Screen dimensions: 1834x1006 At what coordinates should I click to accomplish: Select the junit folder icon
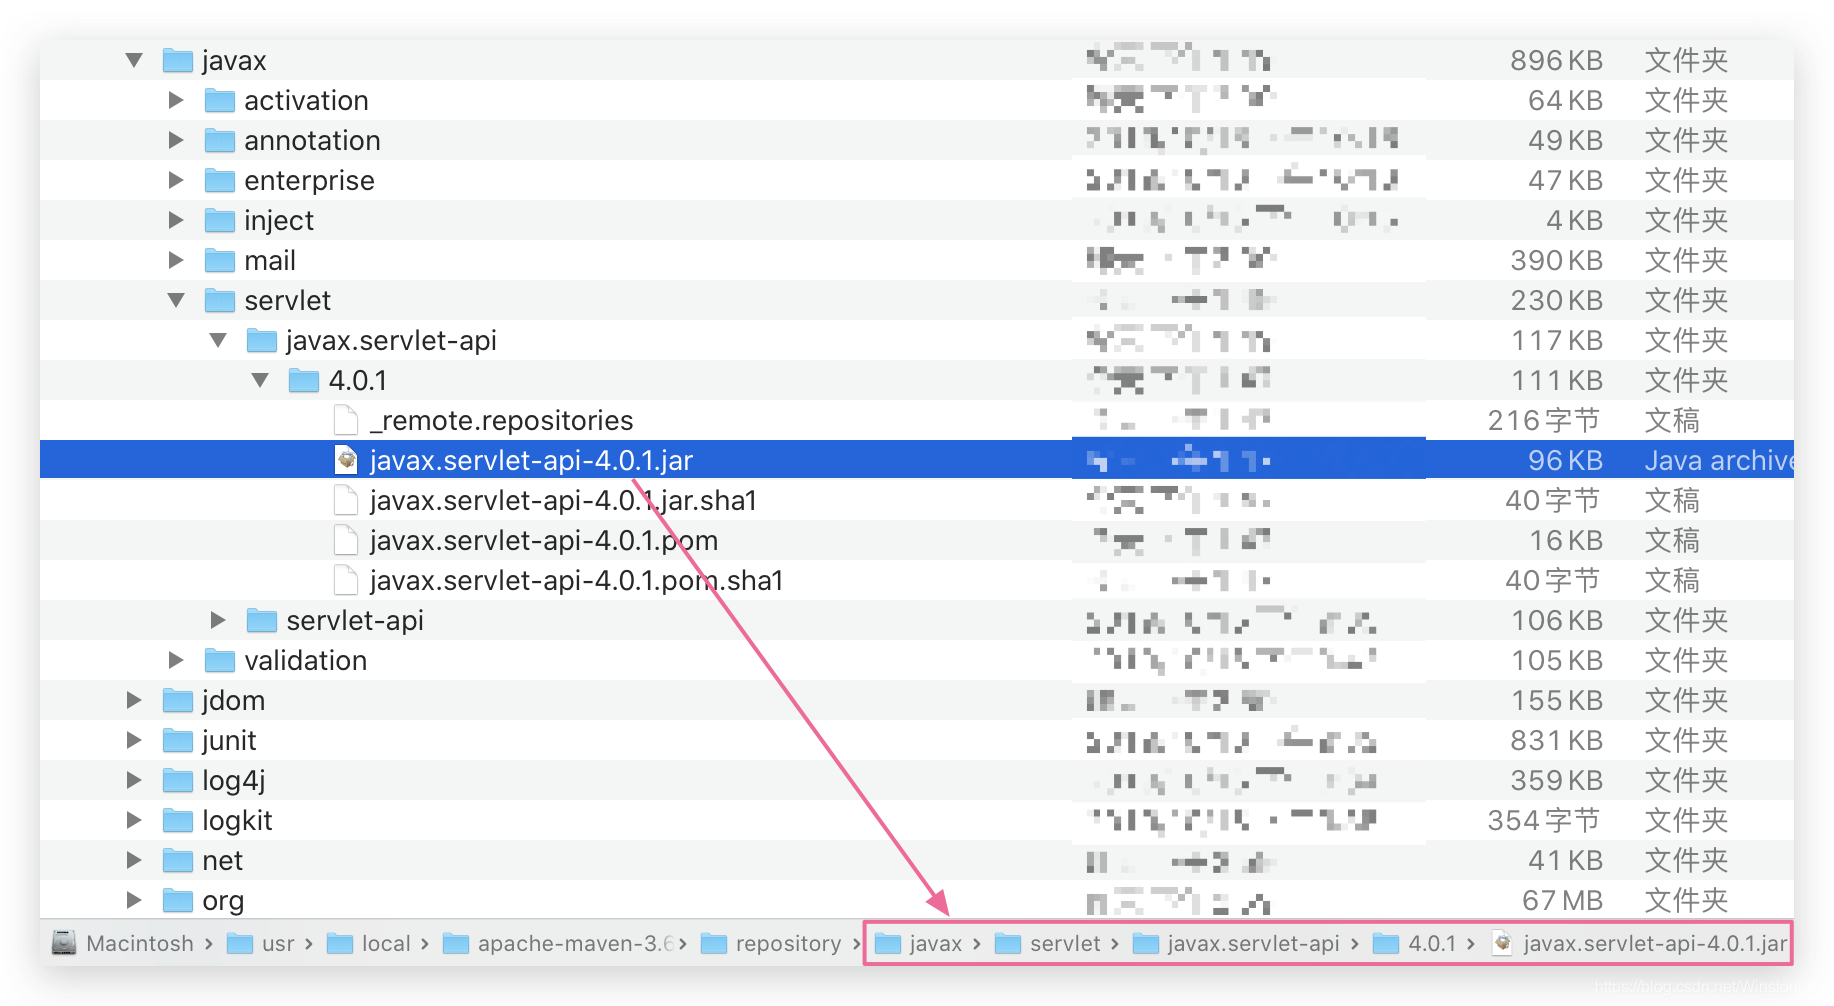click(178, 740)
